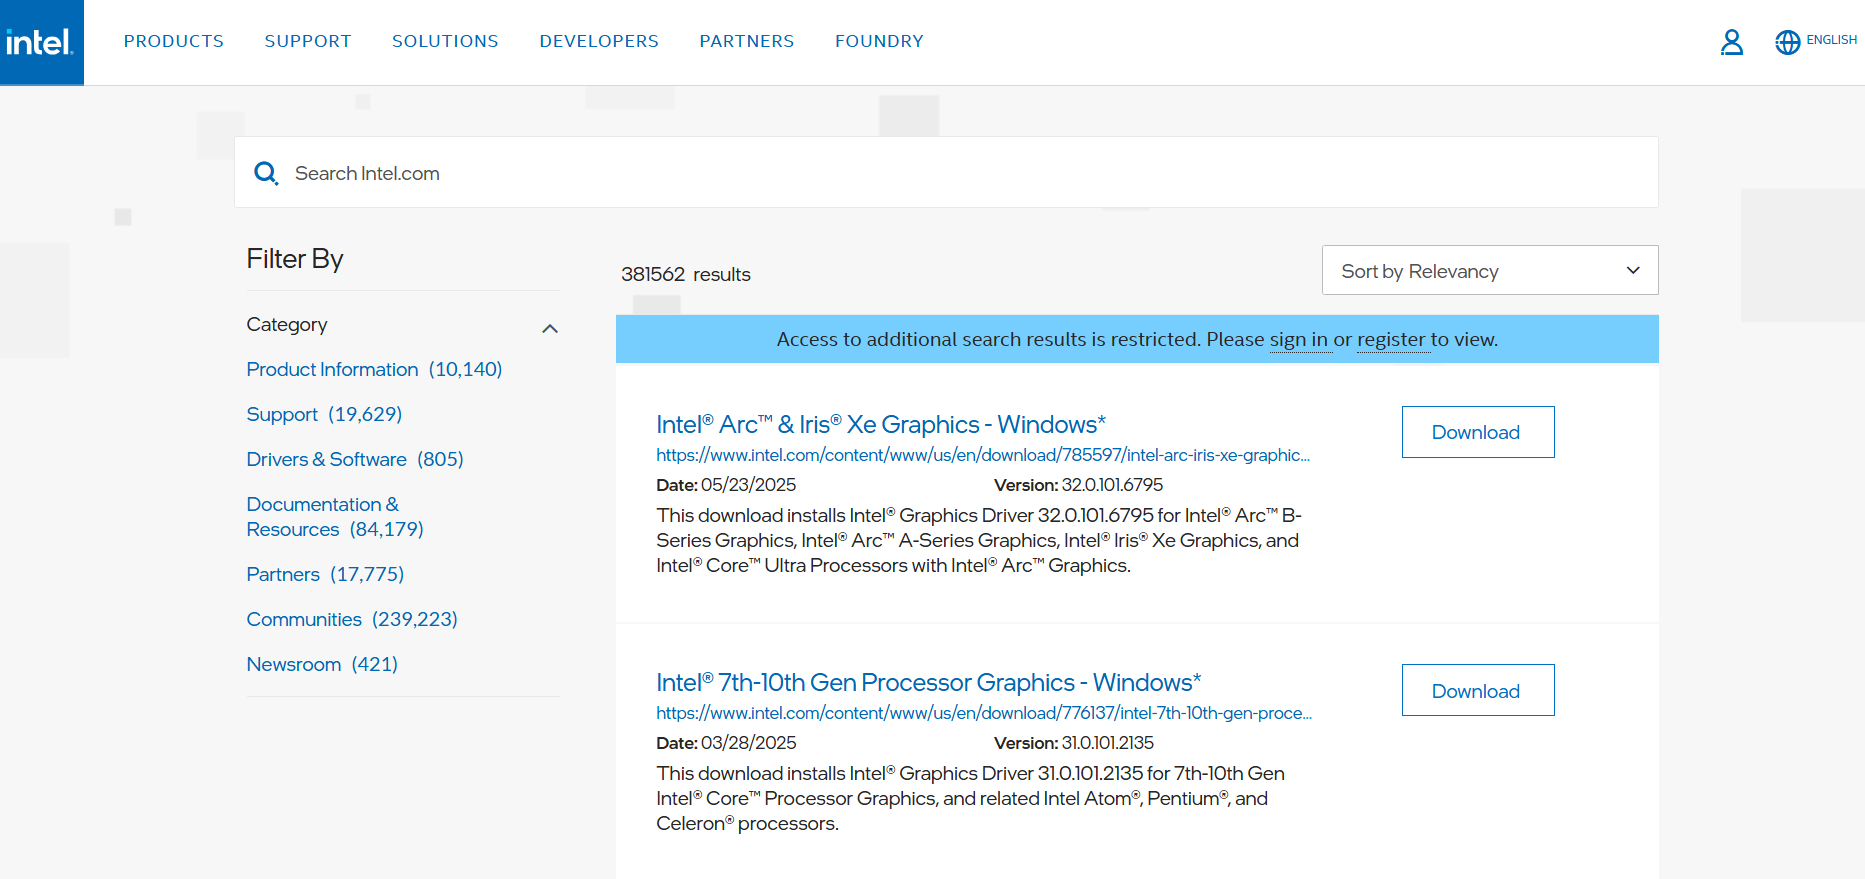This screenshot has width=1865, height=879.
Task: Click version 31.0.101.2135 text
Action: coord(1107,743)
